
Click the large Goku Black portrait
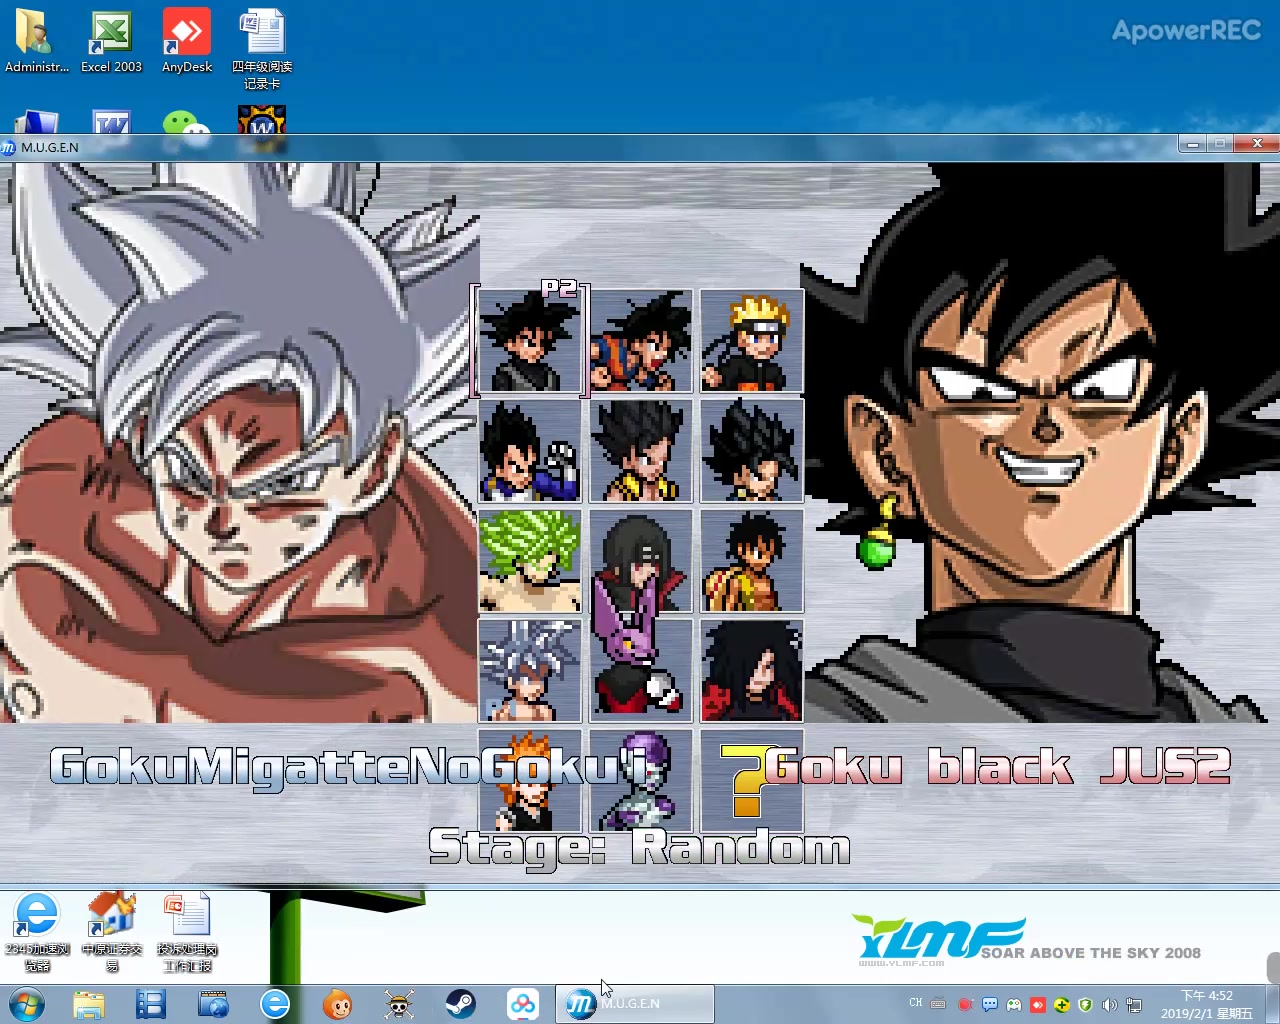(x=1040, y=443)
